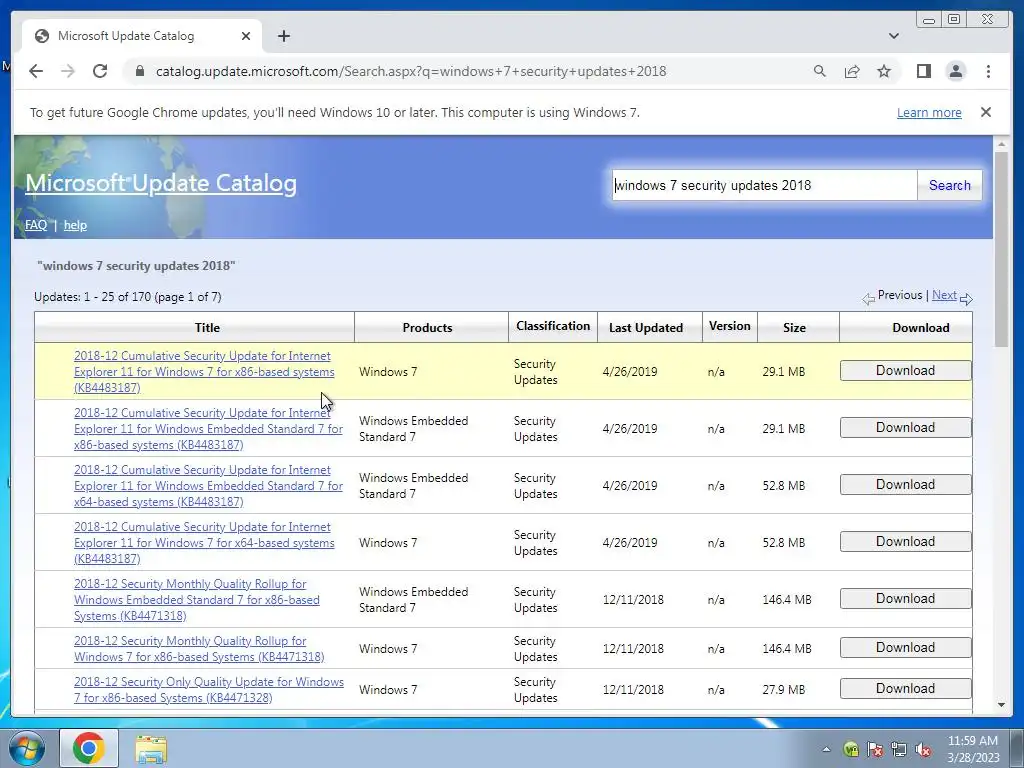Image resolution: width=1024 pixels, height=768 pixels.
Task: Click the muted volume tray icon
Action: [x=923, y=749]
